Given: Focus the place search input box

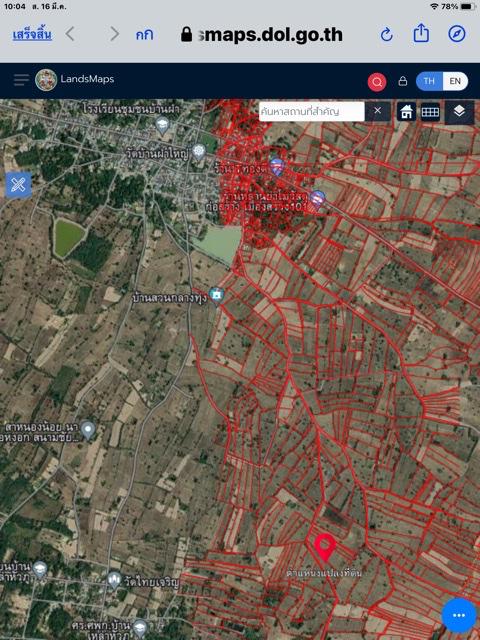Looking at the screenshot, I should pos(311,111).
